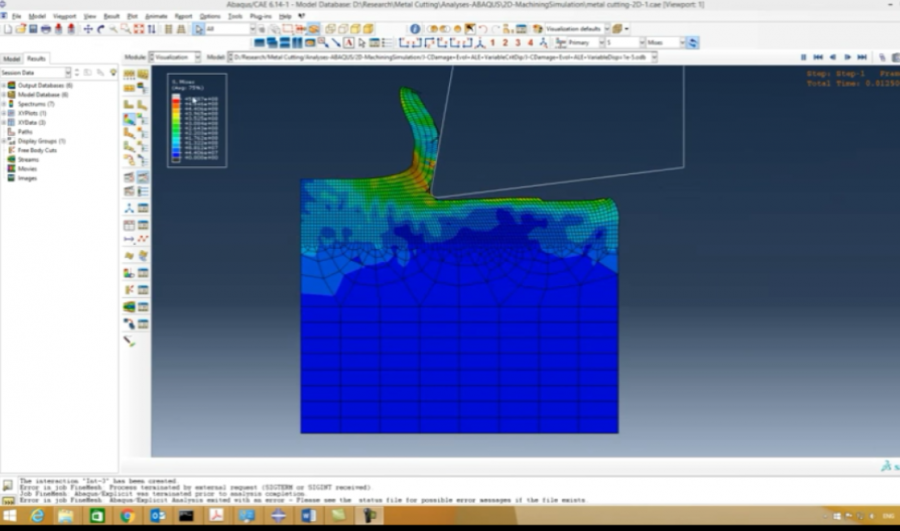Jump to the last frame button

[862, 57]
